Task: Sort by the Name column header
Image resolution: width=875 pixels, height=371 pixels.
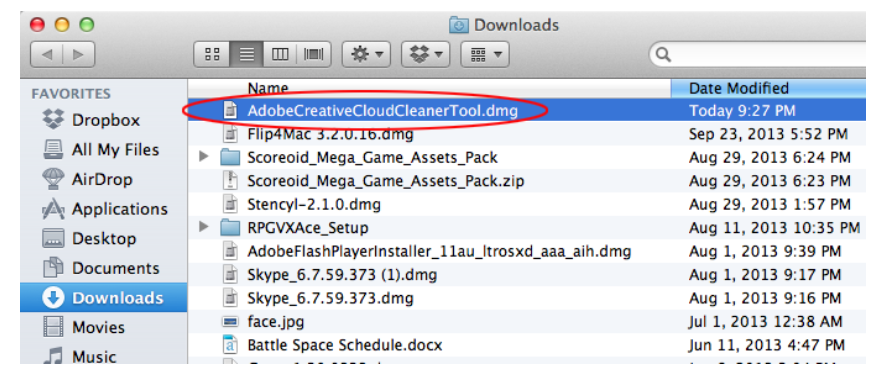Action: [430, 88]
